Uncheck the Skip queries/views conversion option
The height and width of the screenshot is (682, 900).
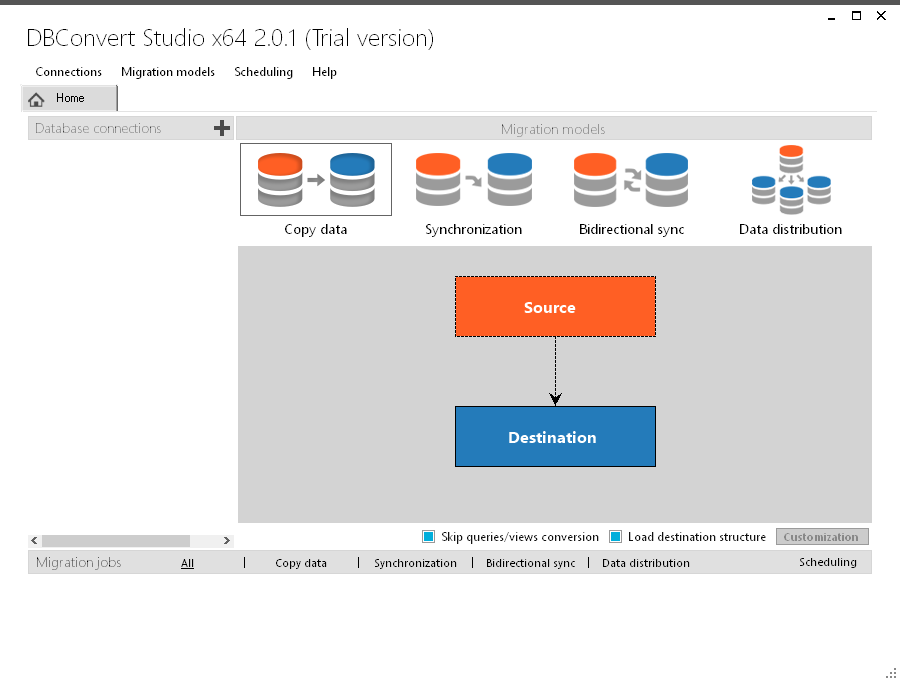click(428, 536)
